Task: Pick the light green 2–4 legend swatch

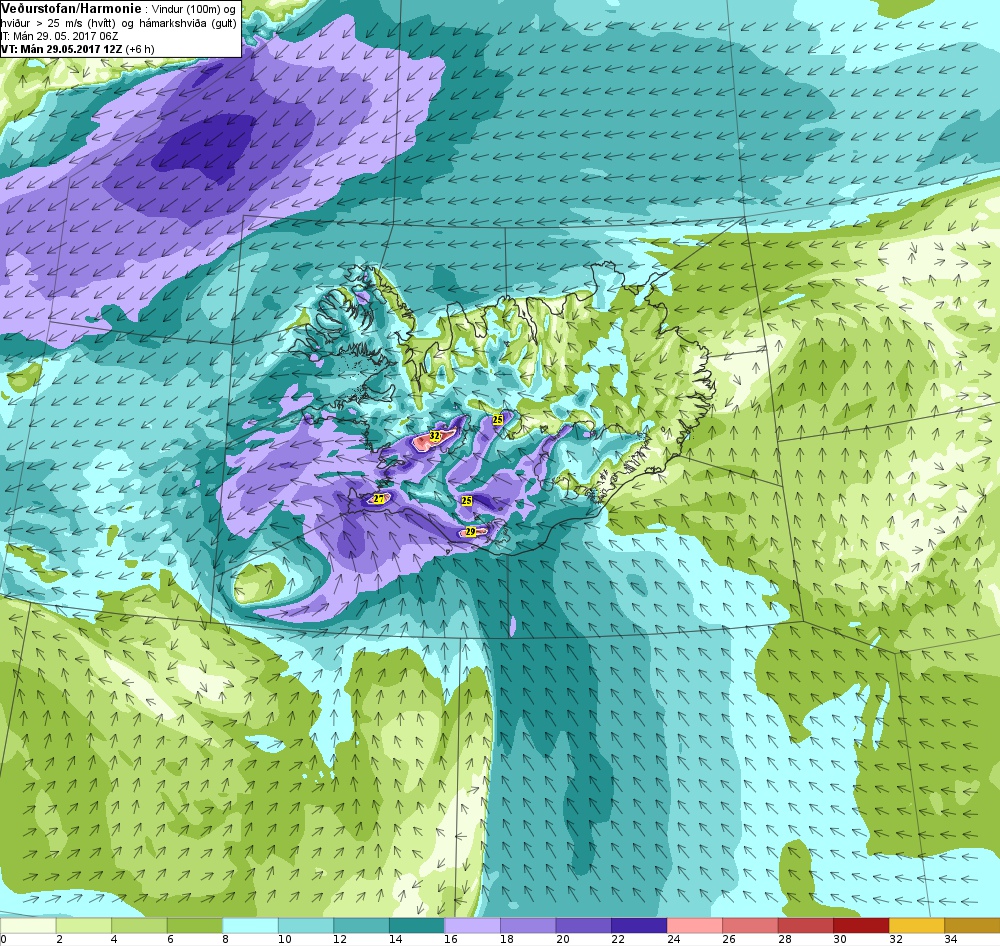Action: tap(84, 926)
